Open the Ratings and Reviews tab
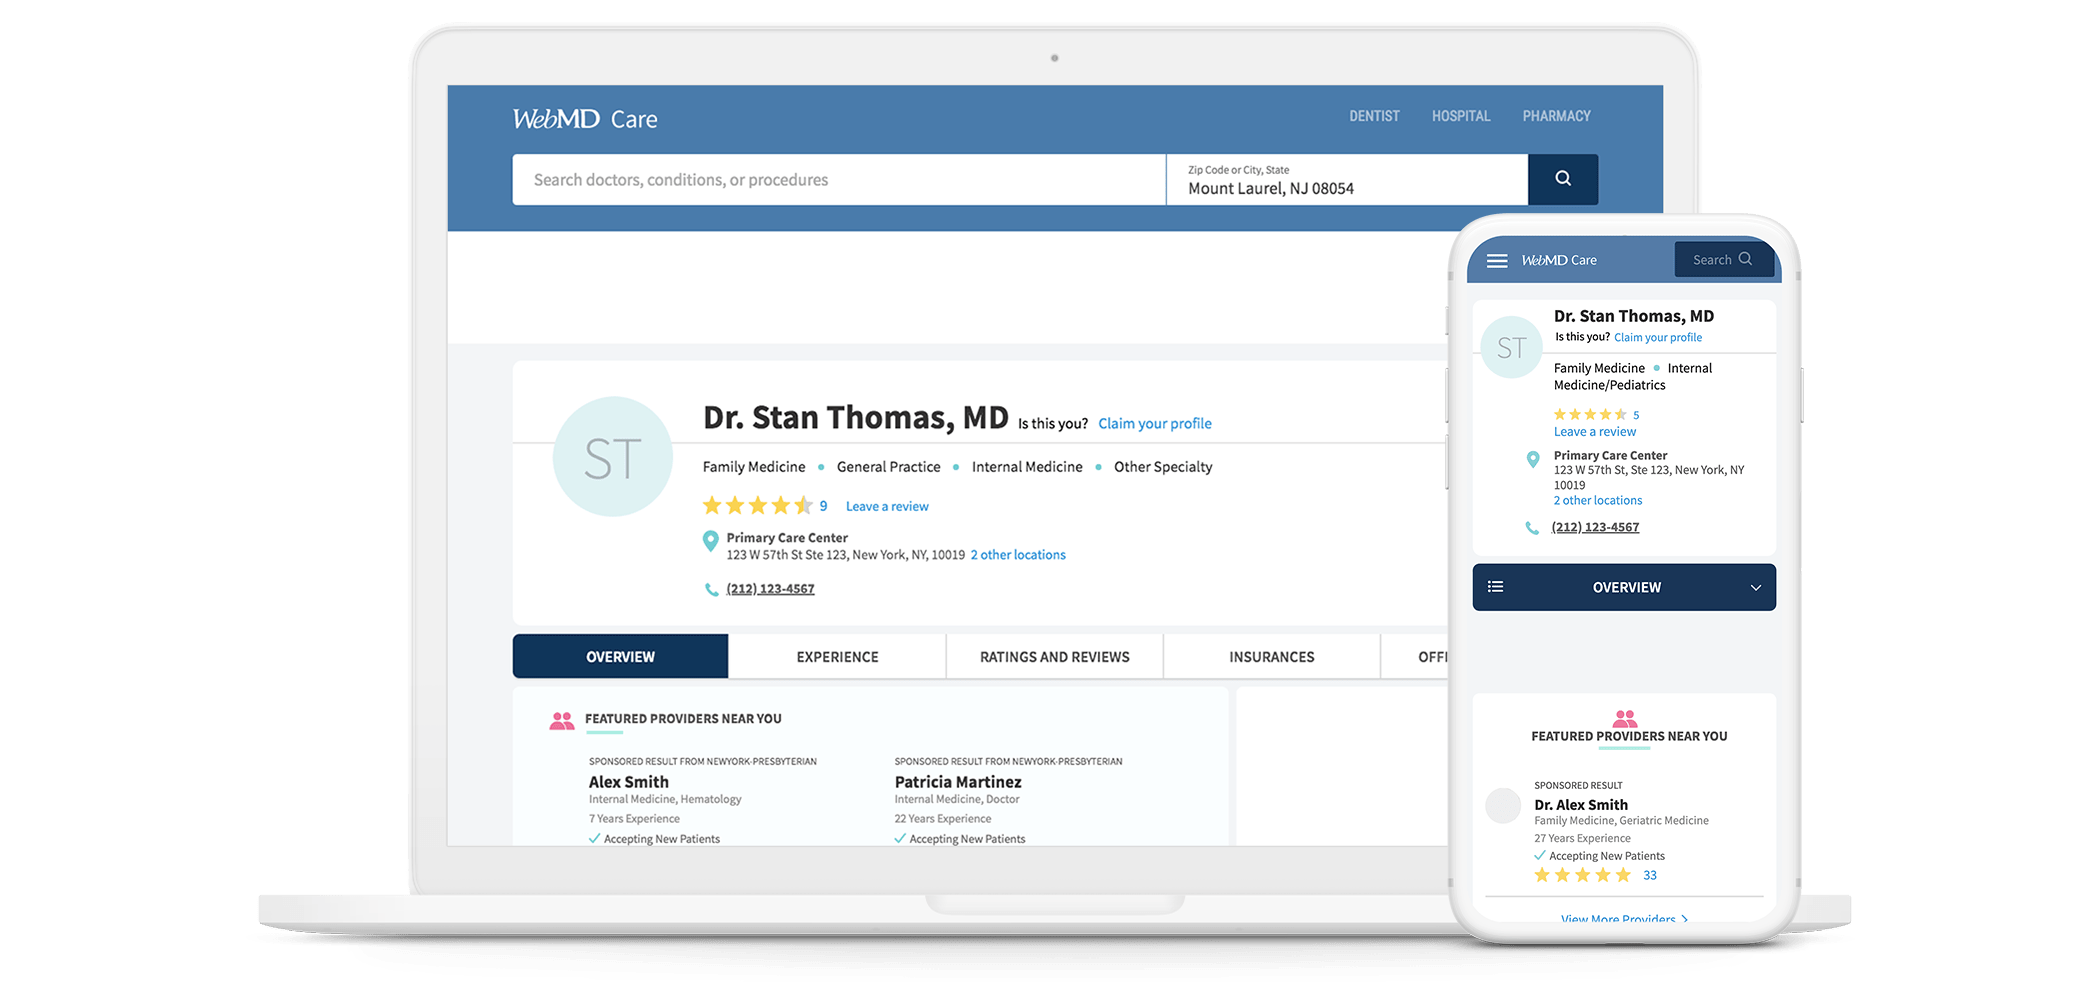Screen dimensions: 2100x1000 point(1054,657)
